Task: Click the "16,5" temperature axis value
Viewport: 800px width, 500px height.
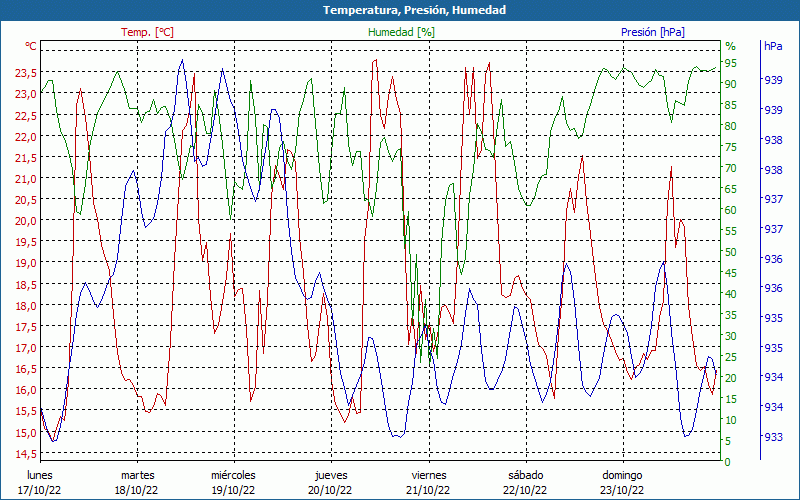Action: pos(26,369)
